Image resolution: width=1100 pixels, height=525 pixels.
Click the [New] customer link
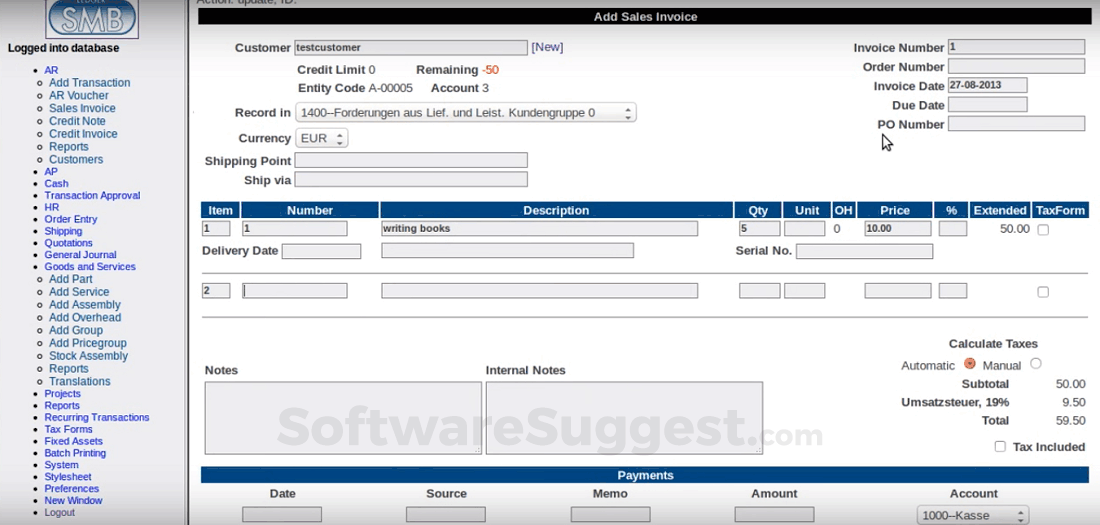[x=547, y=47]
